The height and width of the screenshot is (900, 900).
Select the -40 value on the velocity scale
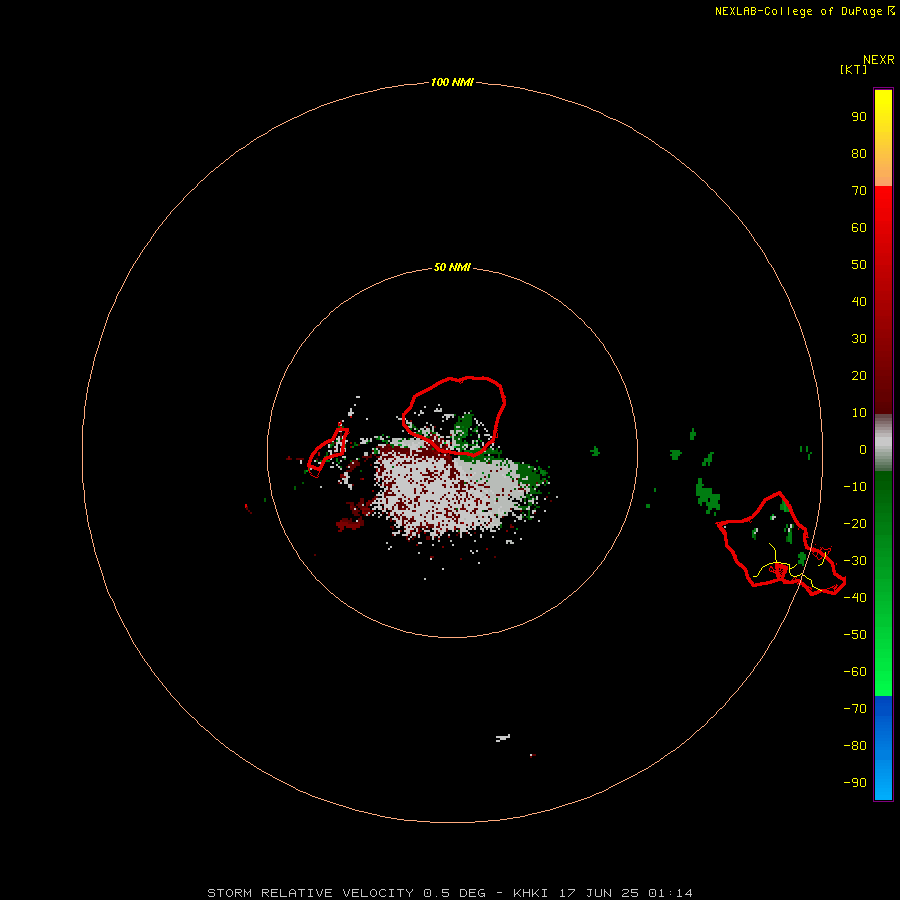pyautogui.click(x=855, y=598)
